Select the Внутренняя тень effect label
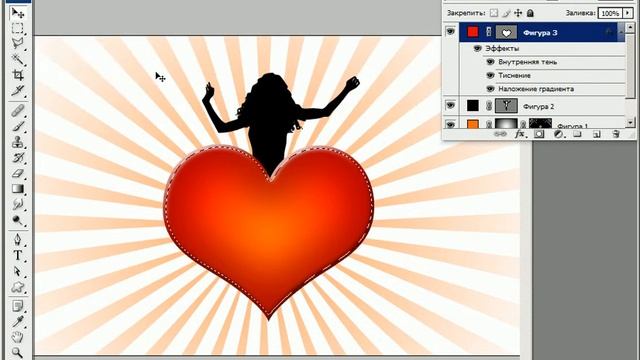 click(x=527, y=62)
